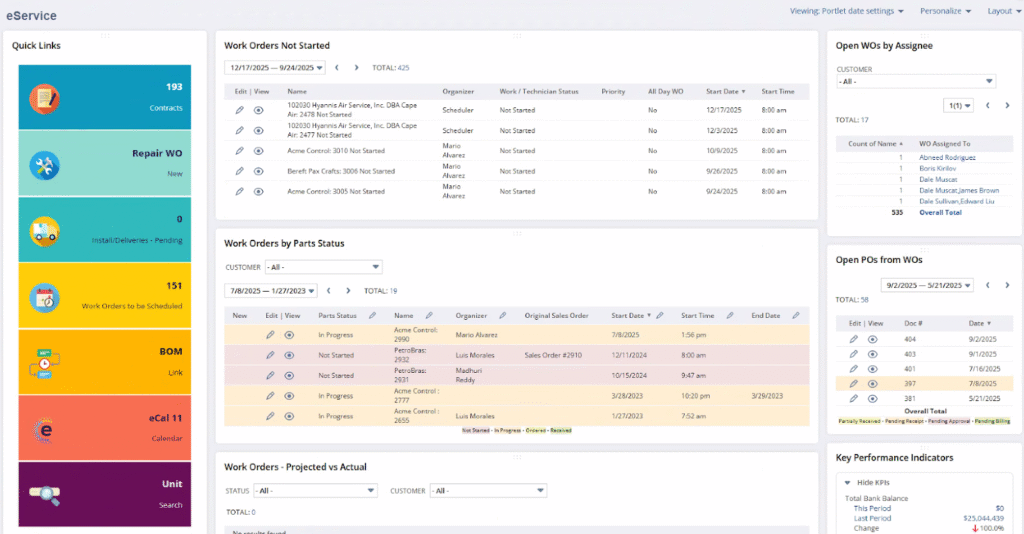Open Status dropdown in Projected vs Actual

click(315, 491)
